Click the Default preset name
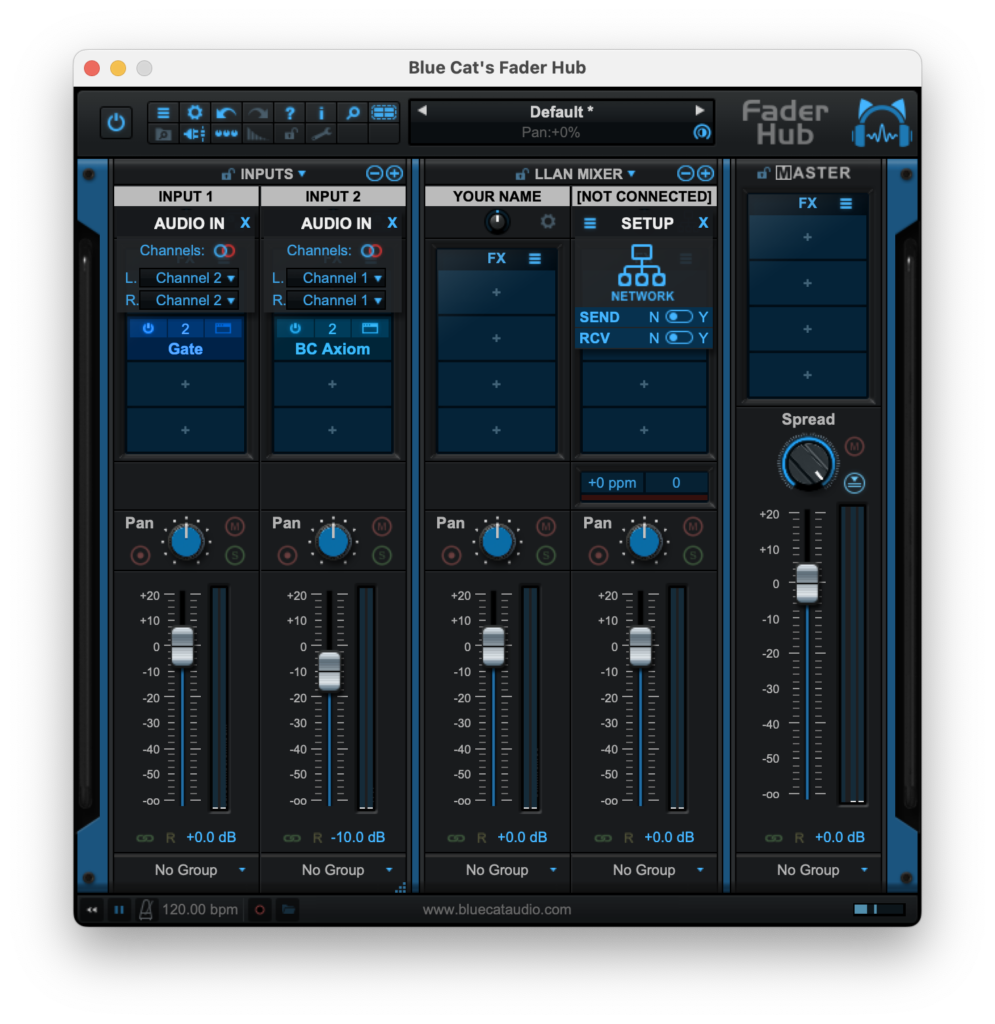This screenshot has width=995, height=1024. pos(561,112)
